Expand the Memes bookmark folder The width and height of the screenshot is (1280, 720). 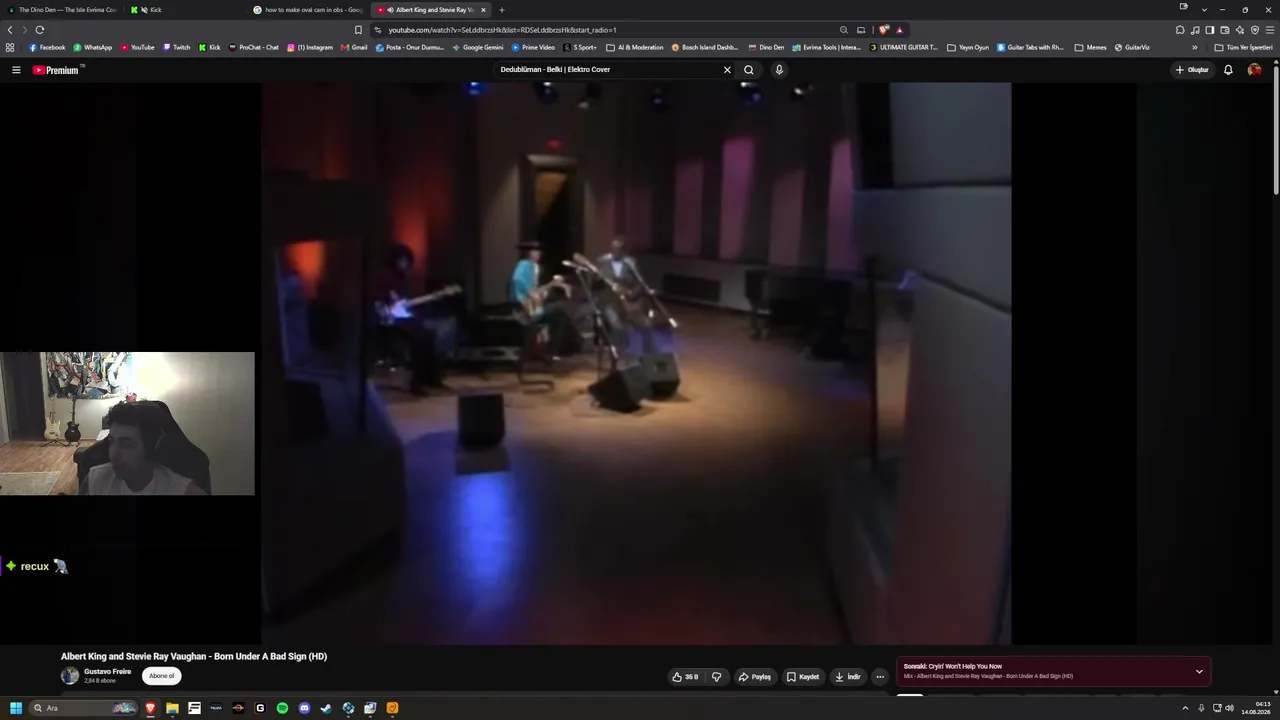[1090, 47]
